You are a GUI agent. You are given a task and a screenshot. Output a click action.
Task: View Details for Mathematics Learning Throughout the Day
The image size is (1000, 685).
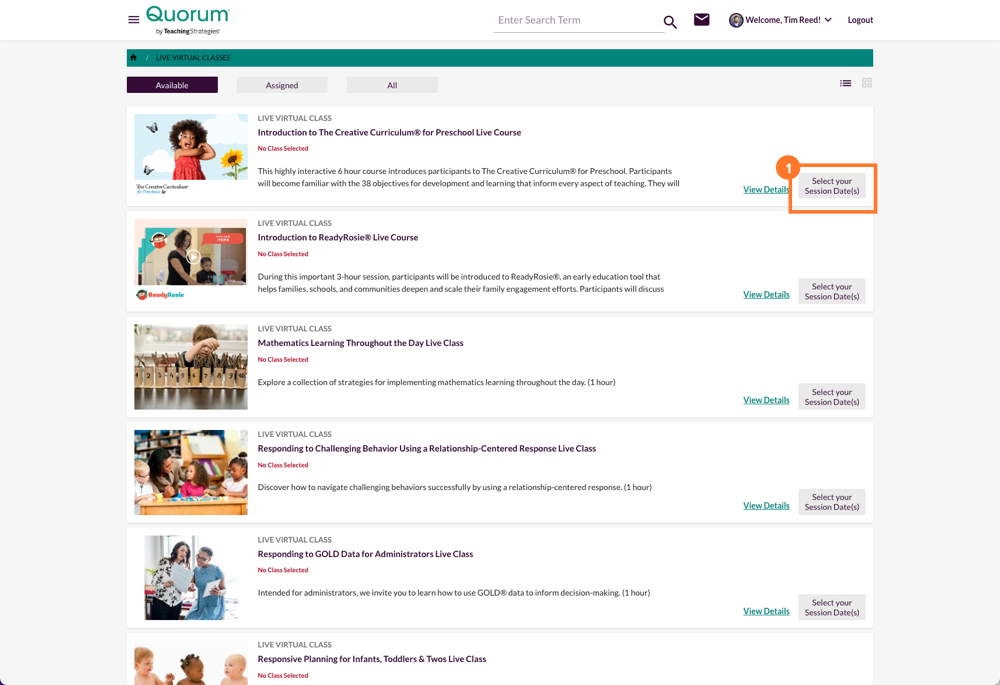(766, 399)
